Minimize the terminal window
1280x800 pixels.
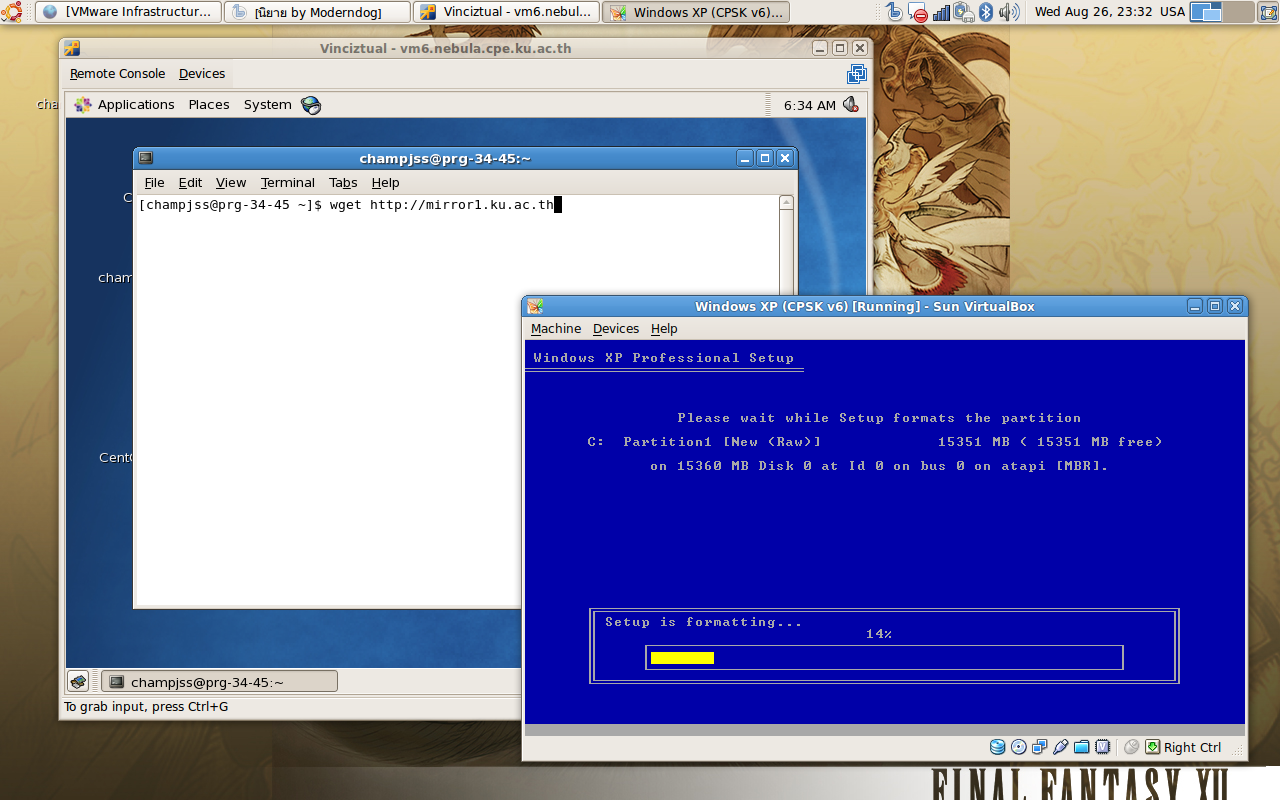pyautogui.click(x=745, y=158)
